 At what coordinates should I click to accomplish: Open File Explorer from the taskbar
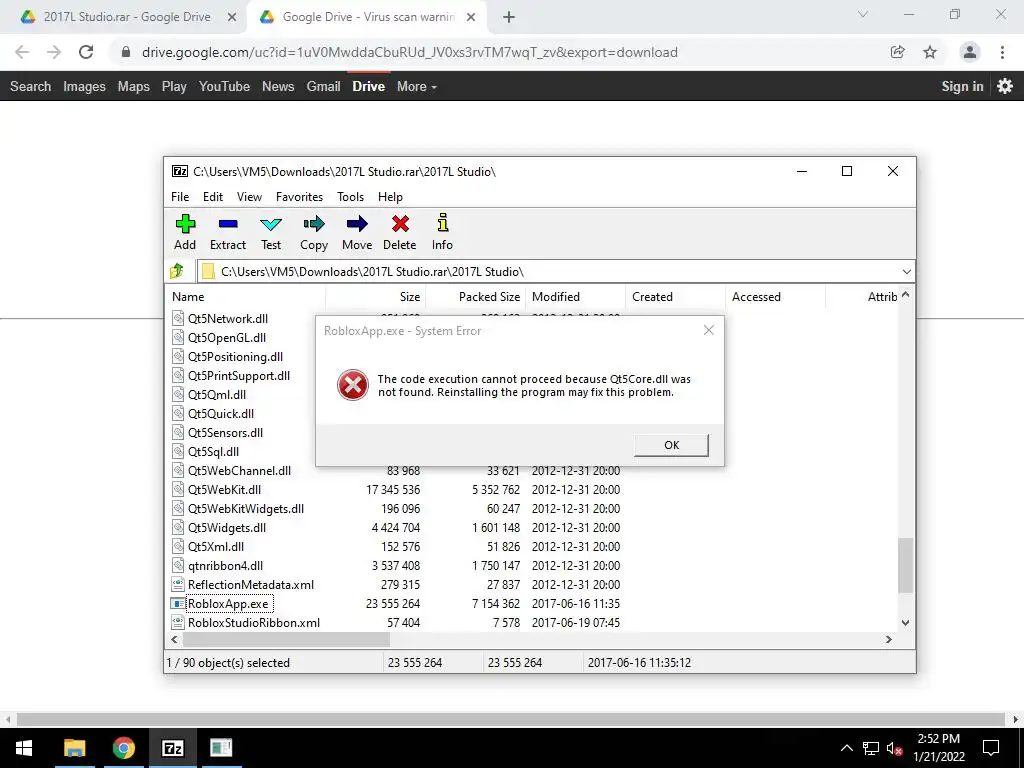point(74,748)
